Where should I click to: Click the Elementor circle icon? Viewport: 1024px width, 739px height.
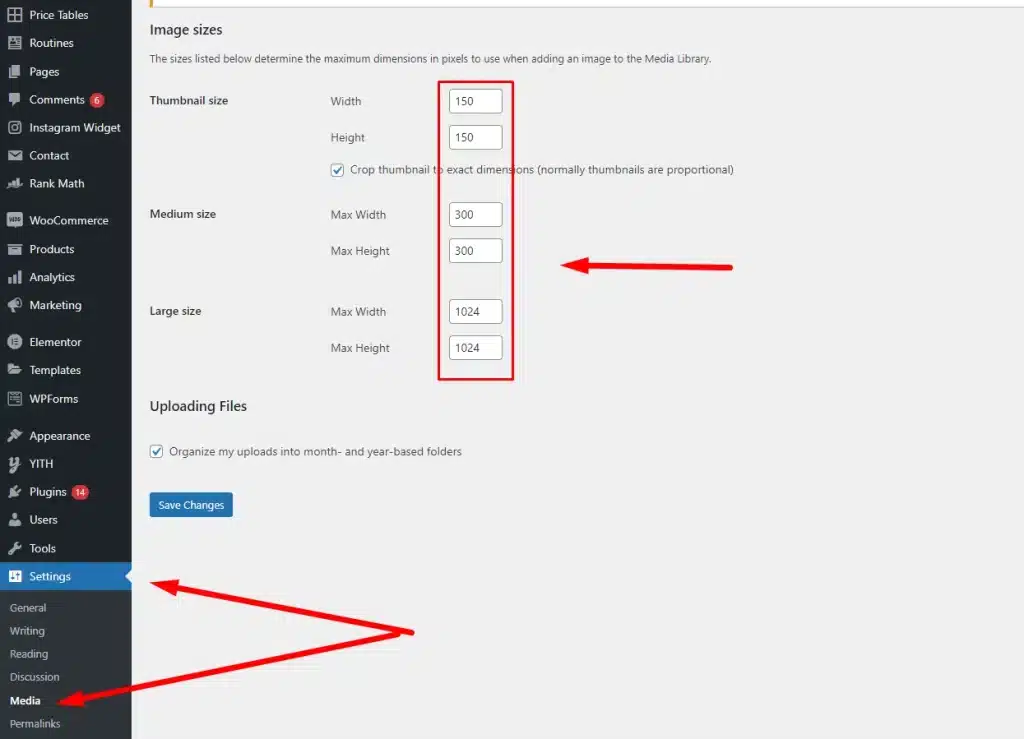coord(14,341)
